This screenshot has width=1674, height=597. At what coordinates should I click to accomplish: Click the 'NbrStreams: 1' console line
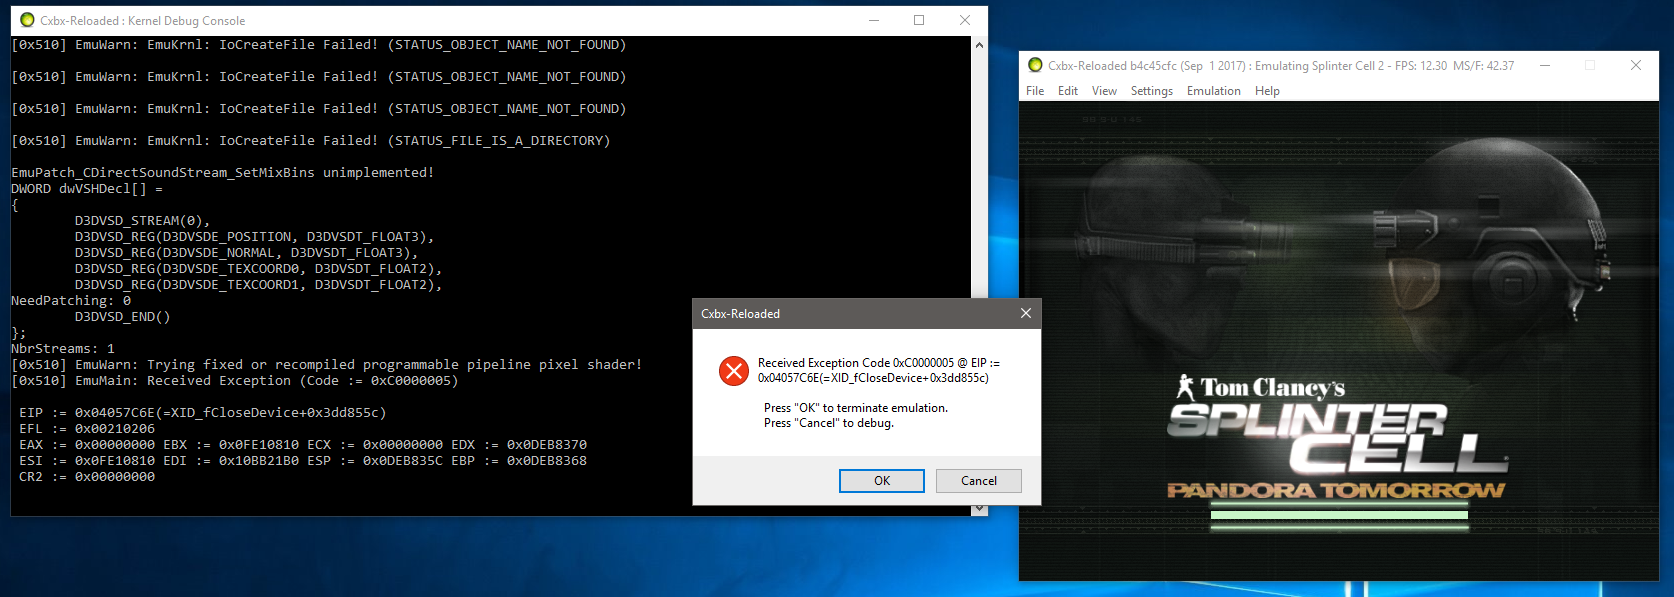point(62,349)
